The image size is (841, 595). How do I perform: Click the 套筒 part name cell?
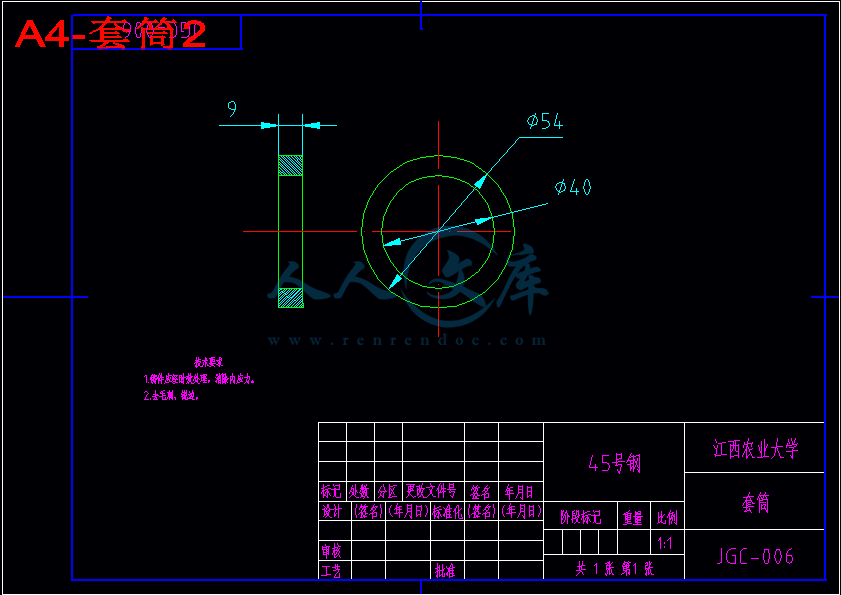click(755, 503)
